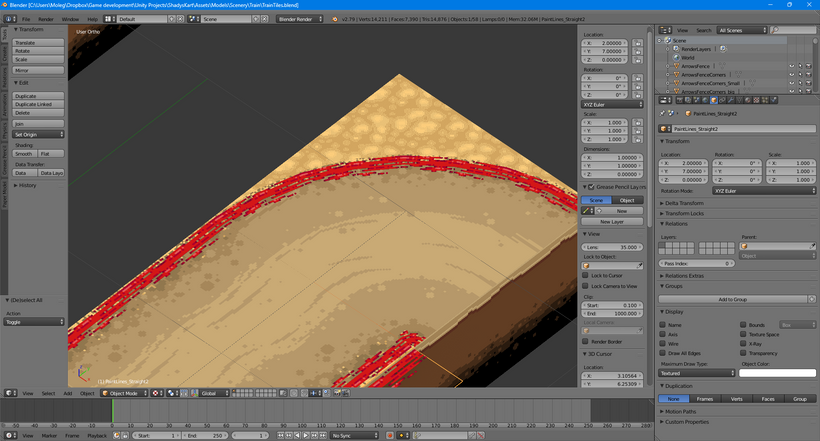Image resolution: width=820 pixels, height=441 pixels.
Task: Open the Material properties tab icon
Action: 748,99
